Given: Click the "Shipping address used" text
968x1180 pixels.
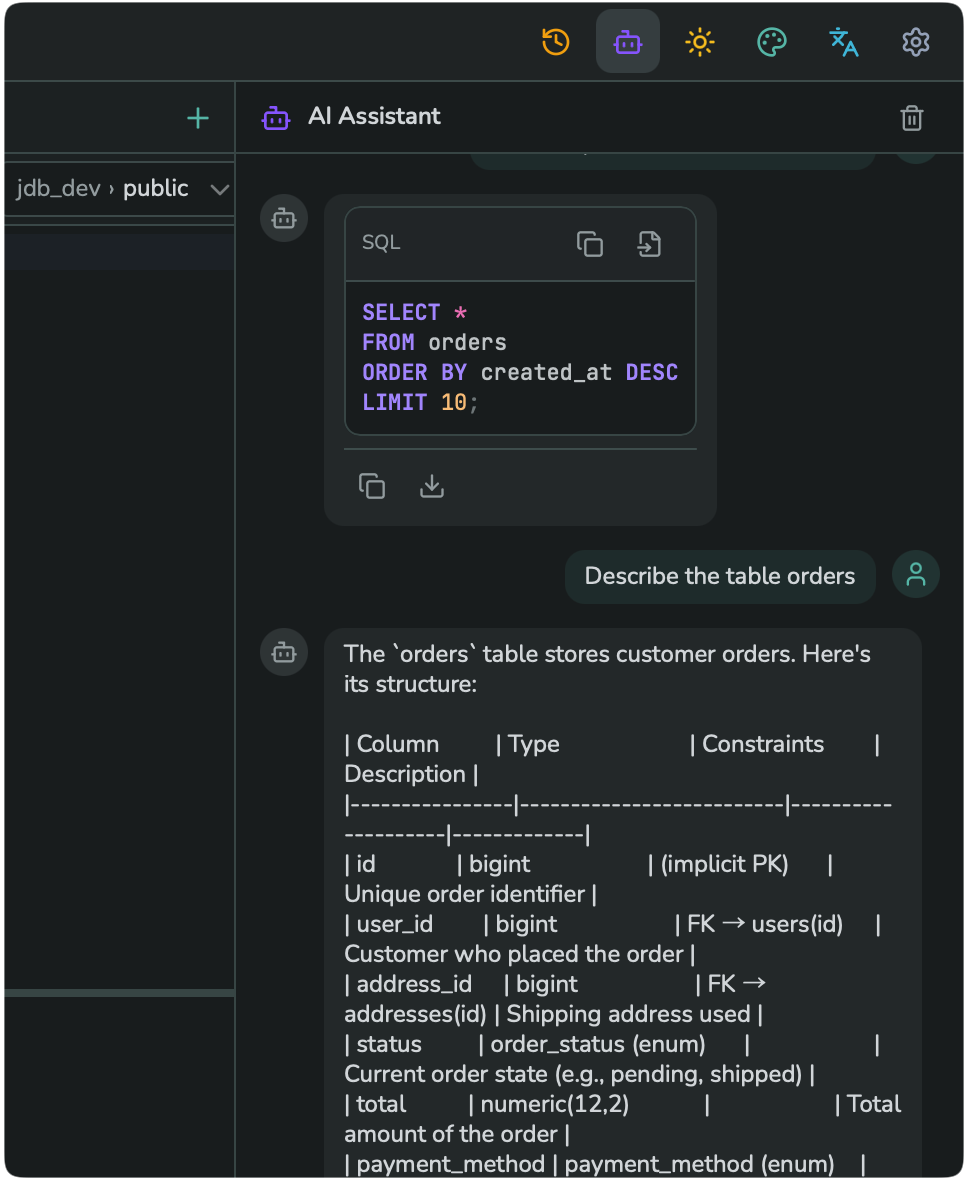Looking at the screenshot, I should tap(629, 1014).
